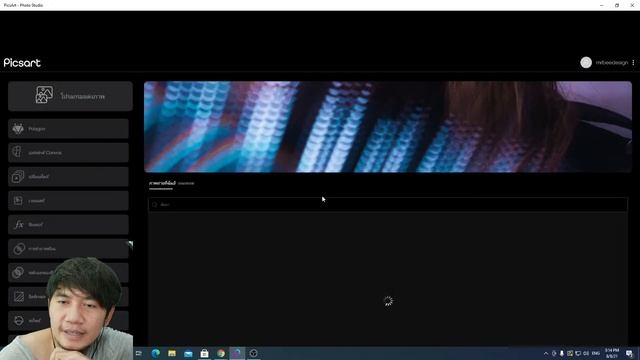Click the mrbeedesign username
The image size is (640, 360).
point(611,63)
